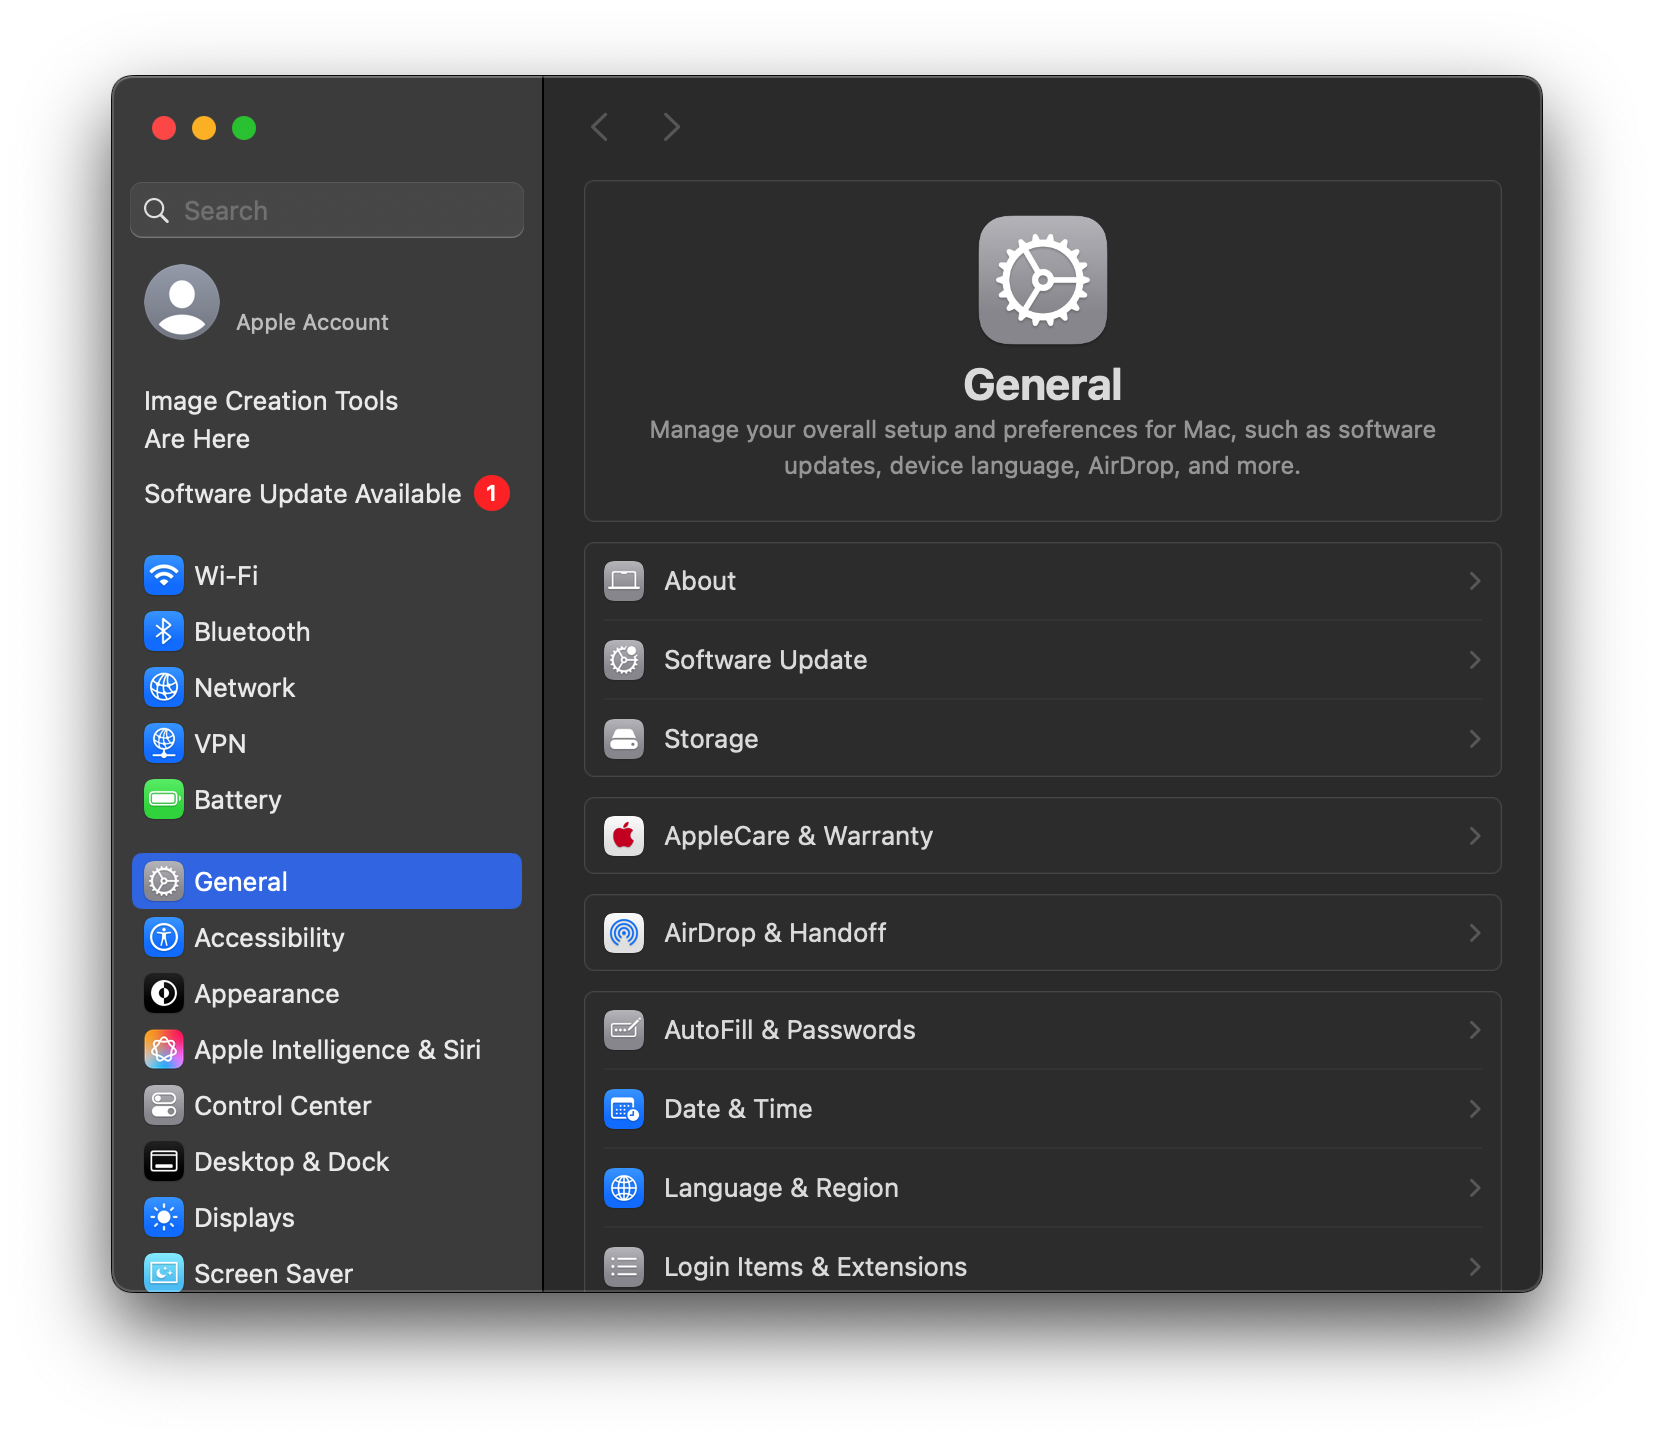Select Displays in the sidebar
Image resolution: width=1654 pixels, height=1440 pixels.
point(244,1217)
